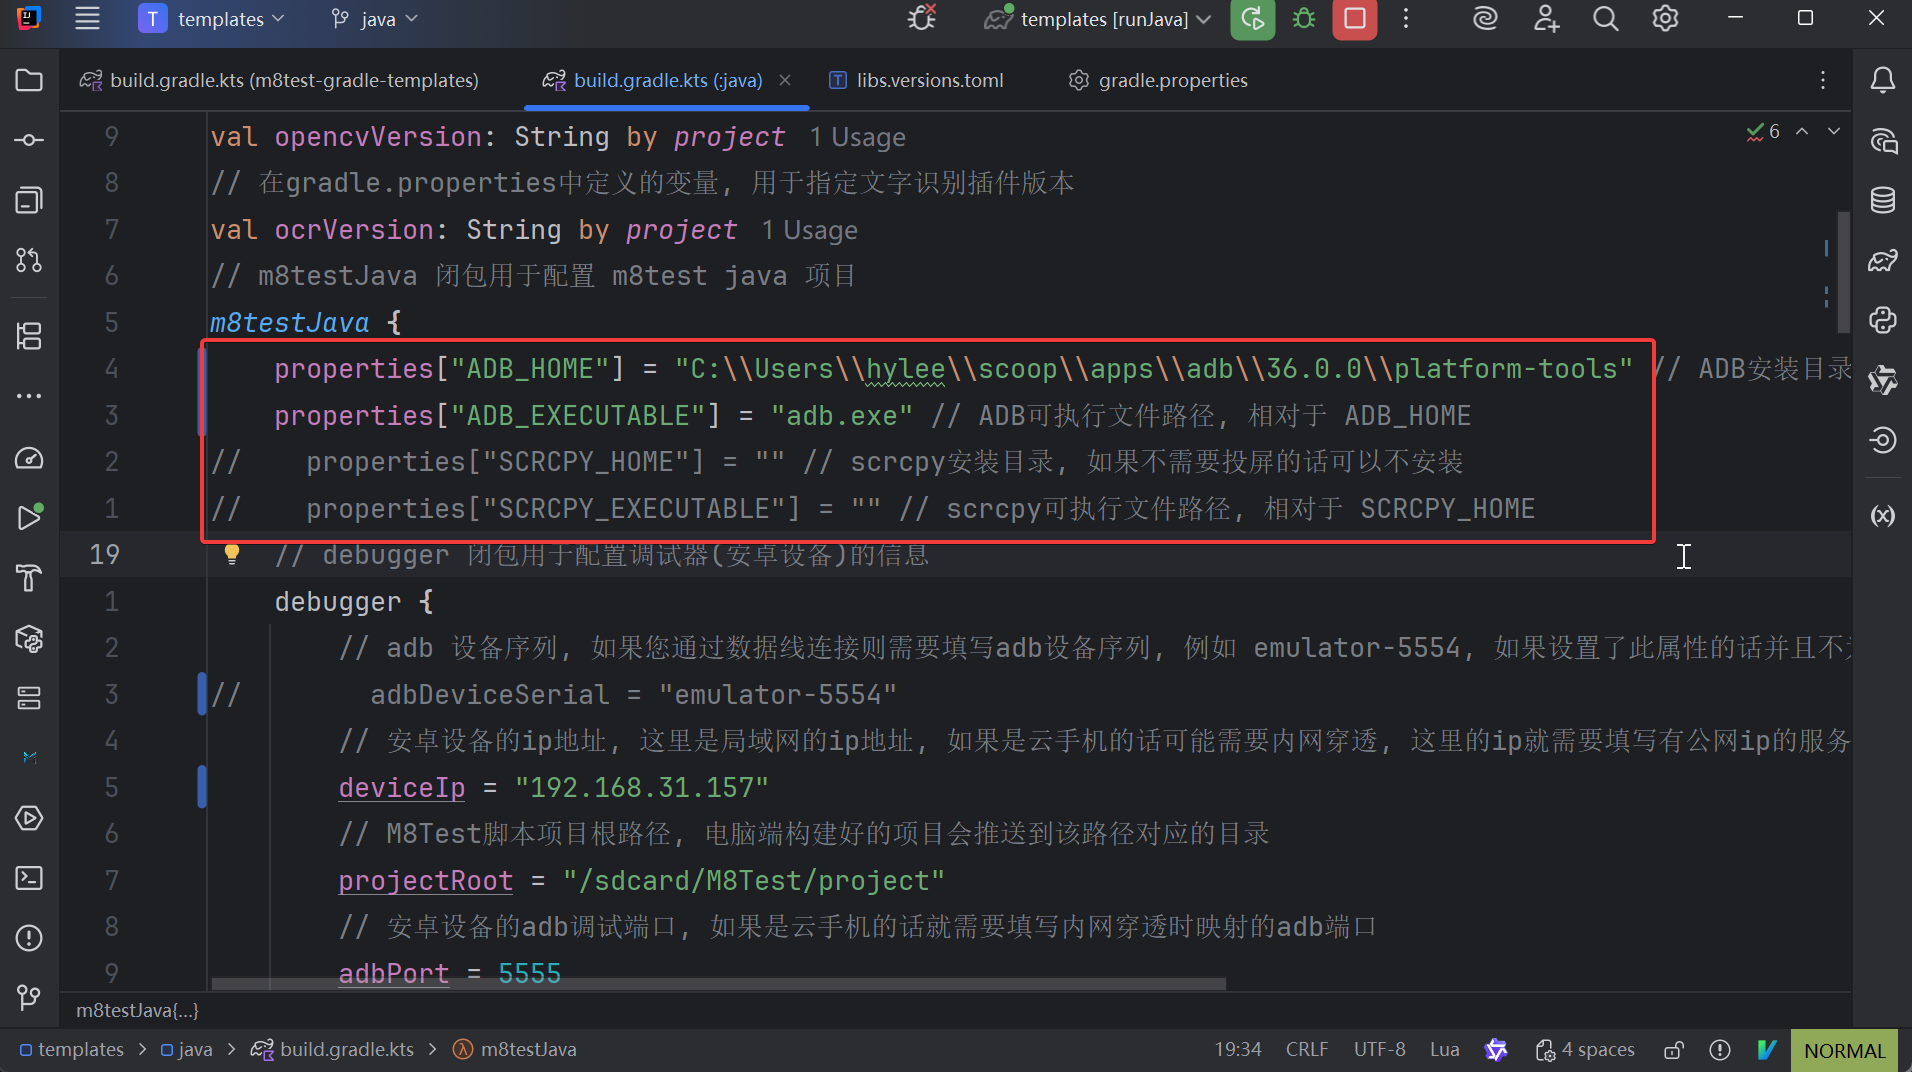
Task: Click the CRLF line separator selector
Action: click(1306, 1050)
